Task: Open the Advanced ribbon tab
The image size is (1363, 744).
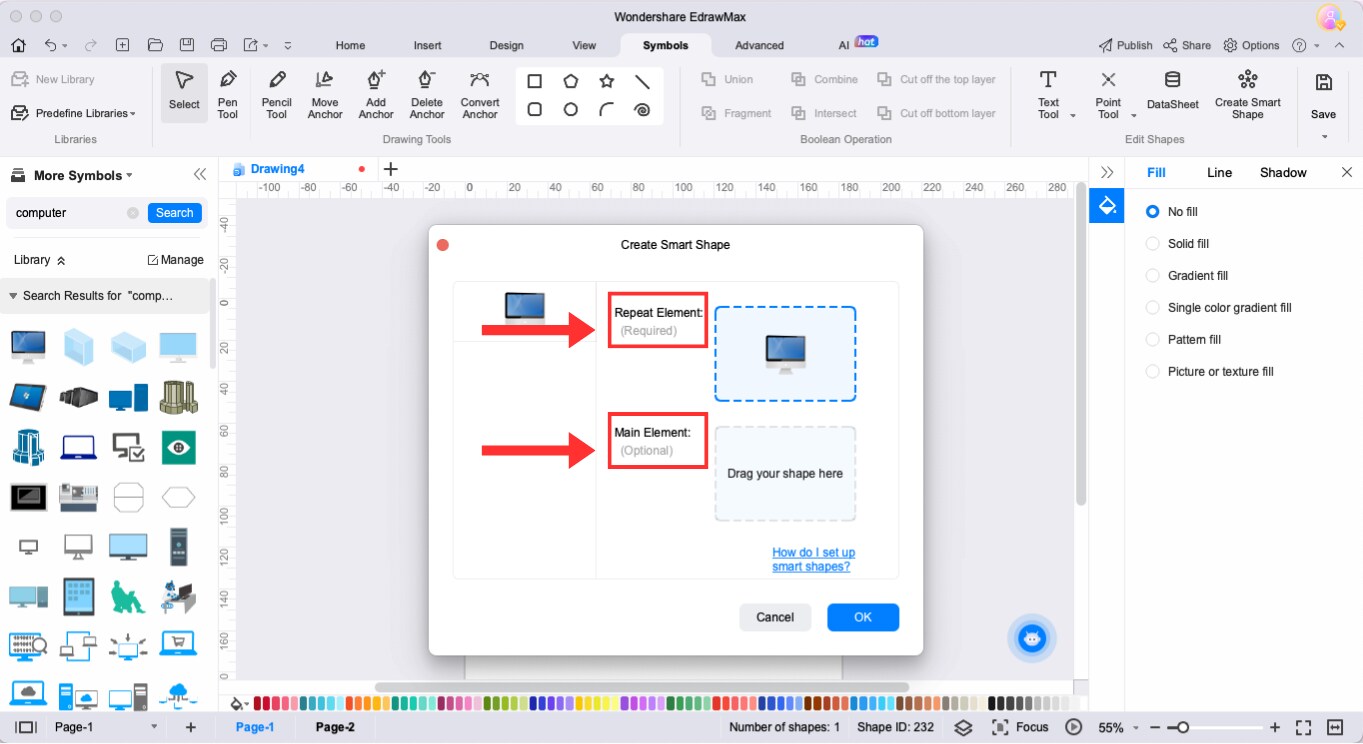Action: click(759, 46)
